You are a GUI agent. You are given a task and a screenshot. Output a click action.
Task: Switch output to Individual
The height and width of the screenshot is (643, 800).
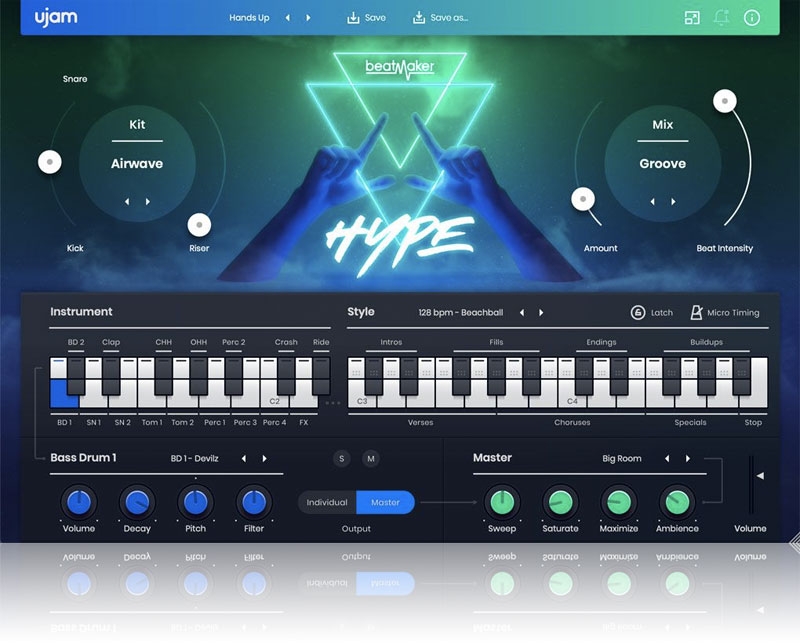pyautogui.click(x=327, y=503)
